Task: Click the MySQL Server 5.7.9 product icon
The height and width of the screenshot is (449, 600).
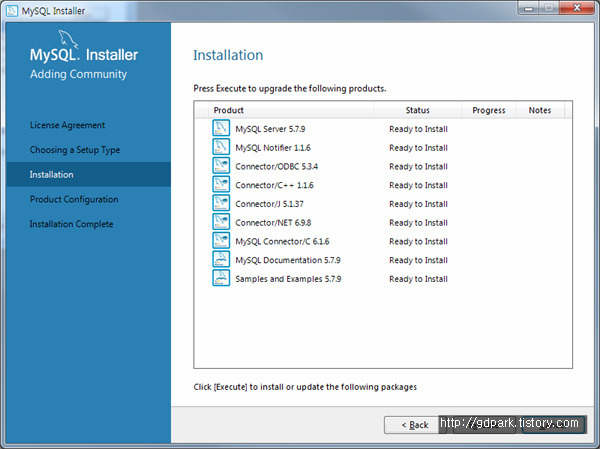Action: (x=221, y=128)
